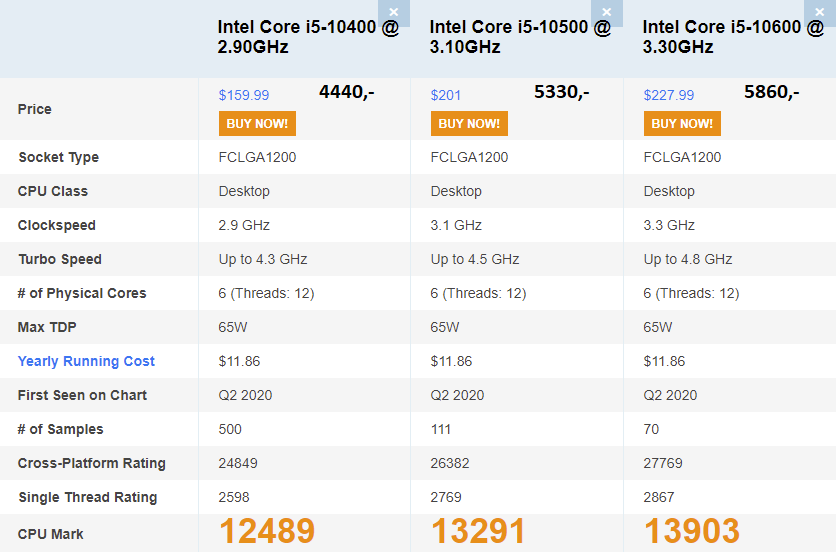Dismiss the i5-10600 column with X

click(819, 12)
